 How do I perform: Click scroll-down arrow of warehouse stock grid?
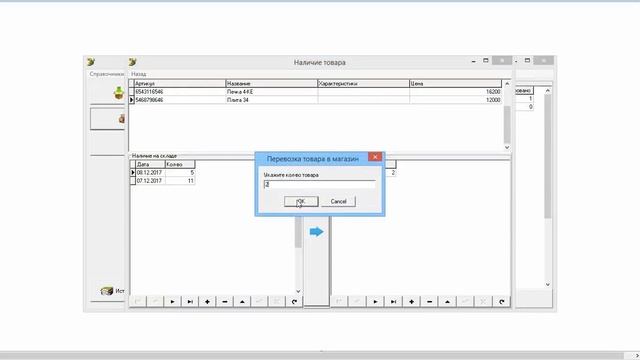click(298, 291)
